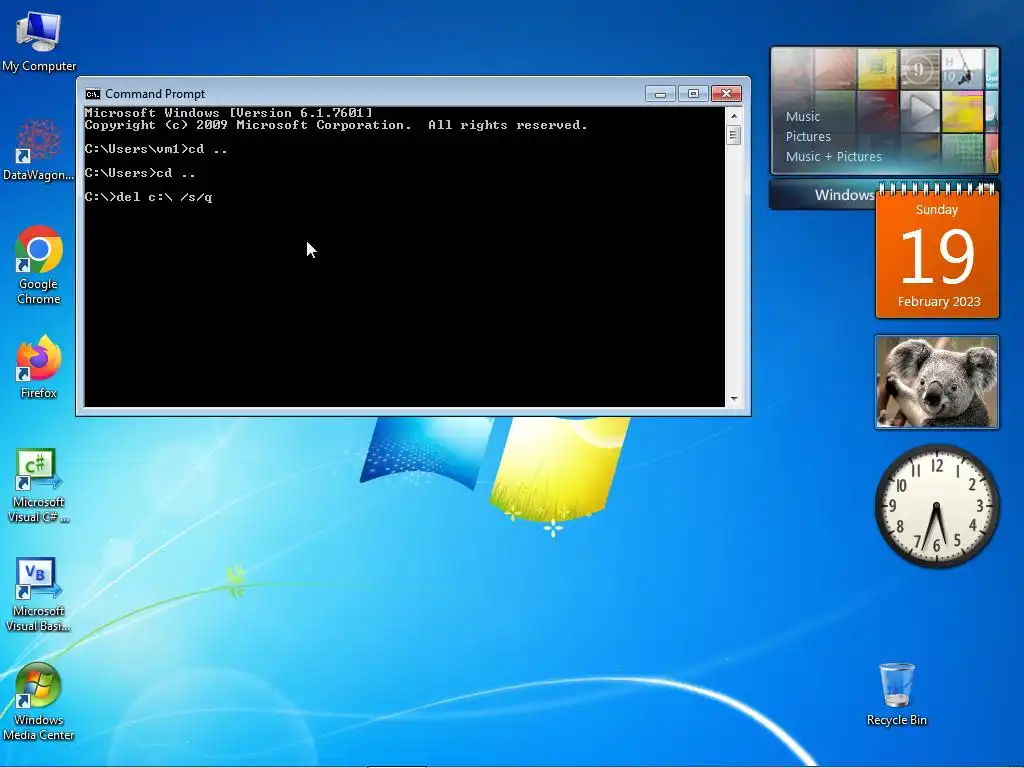
Task: Select the Microsoft Visual Basic shortcut
Action: [39, 594]
